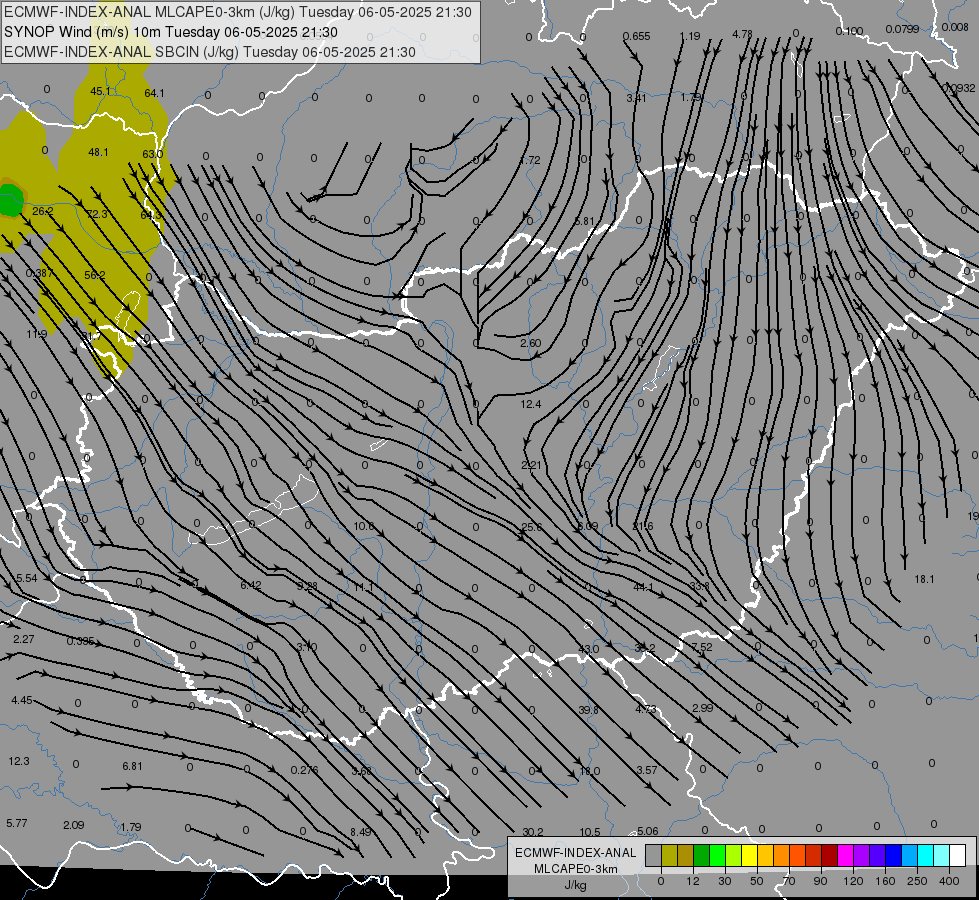Click the map value '4.73'
Screen dimensions: 979x900
coord(646,709)
